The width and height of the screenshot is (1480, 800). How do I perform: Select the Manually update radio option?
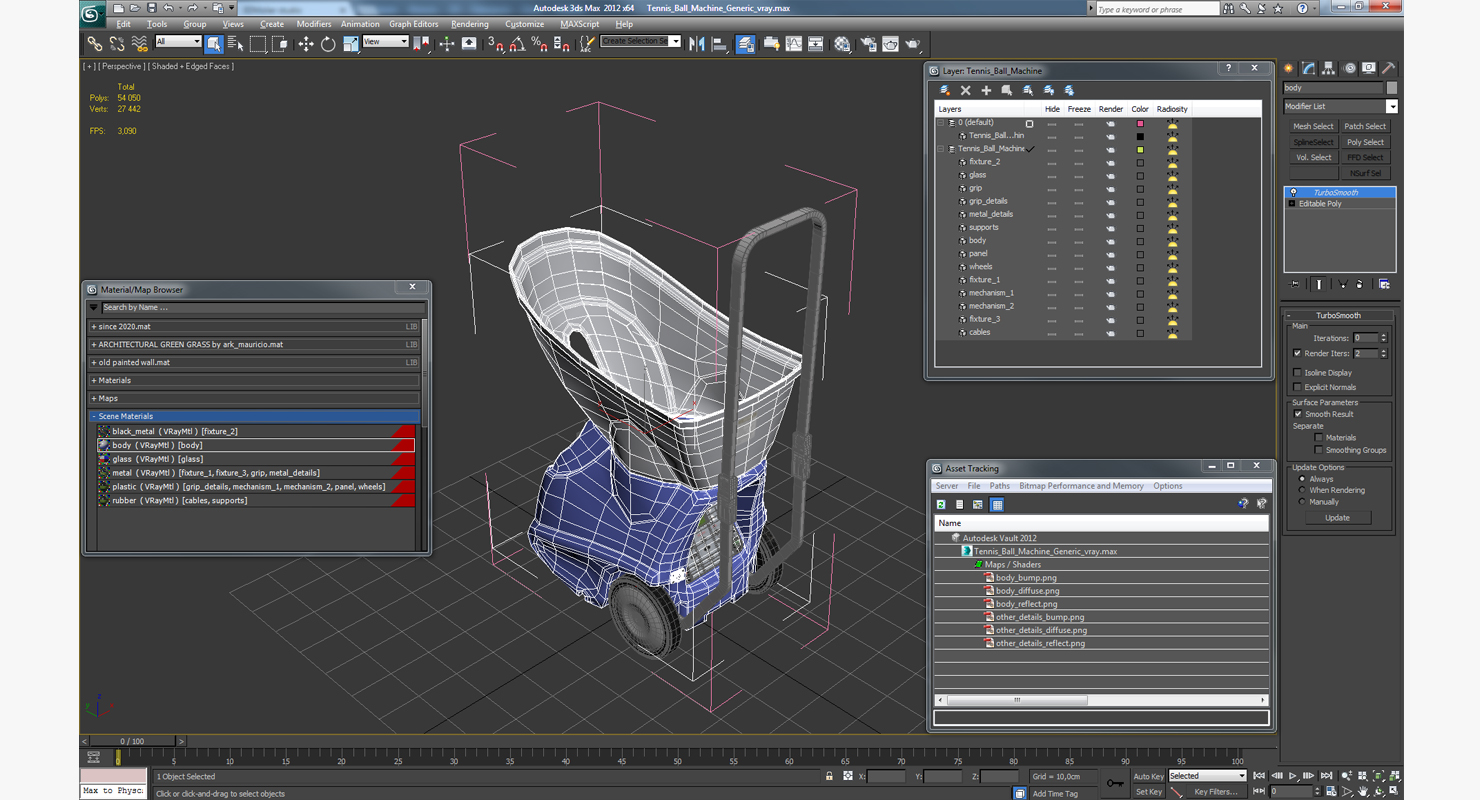coord(1302,502)
